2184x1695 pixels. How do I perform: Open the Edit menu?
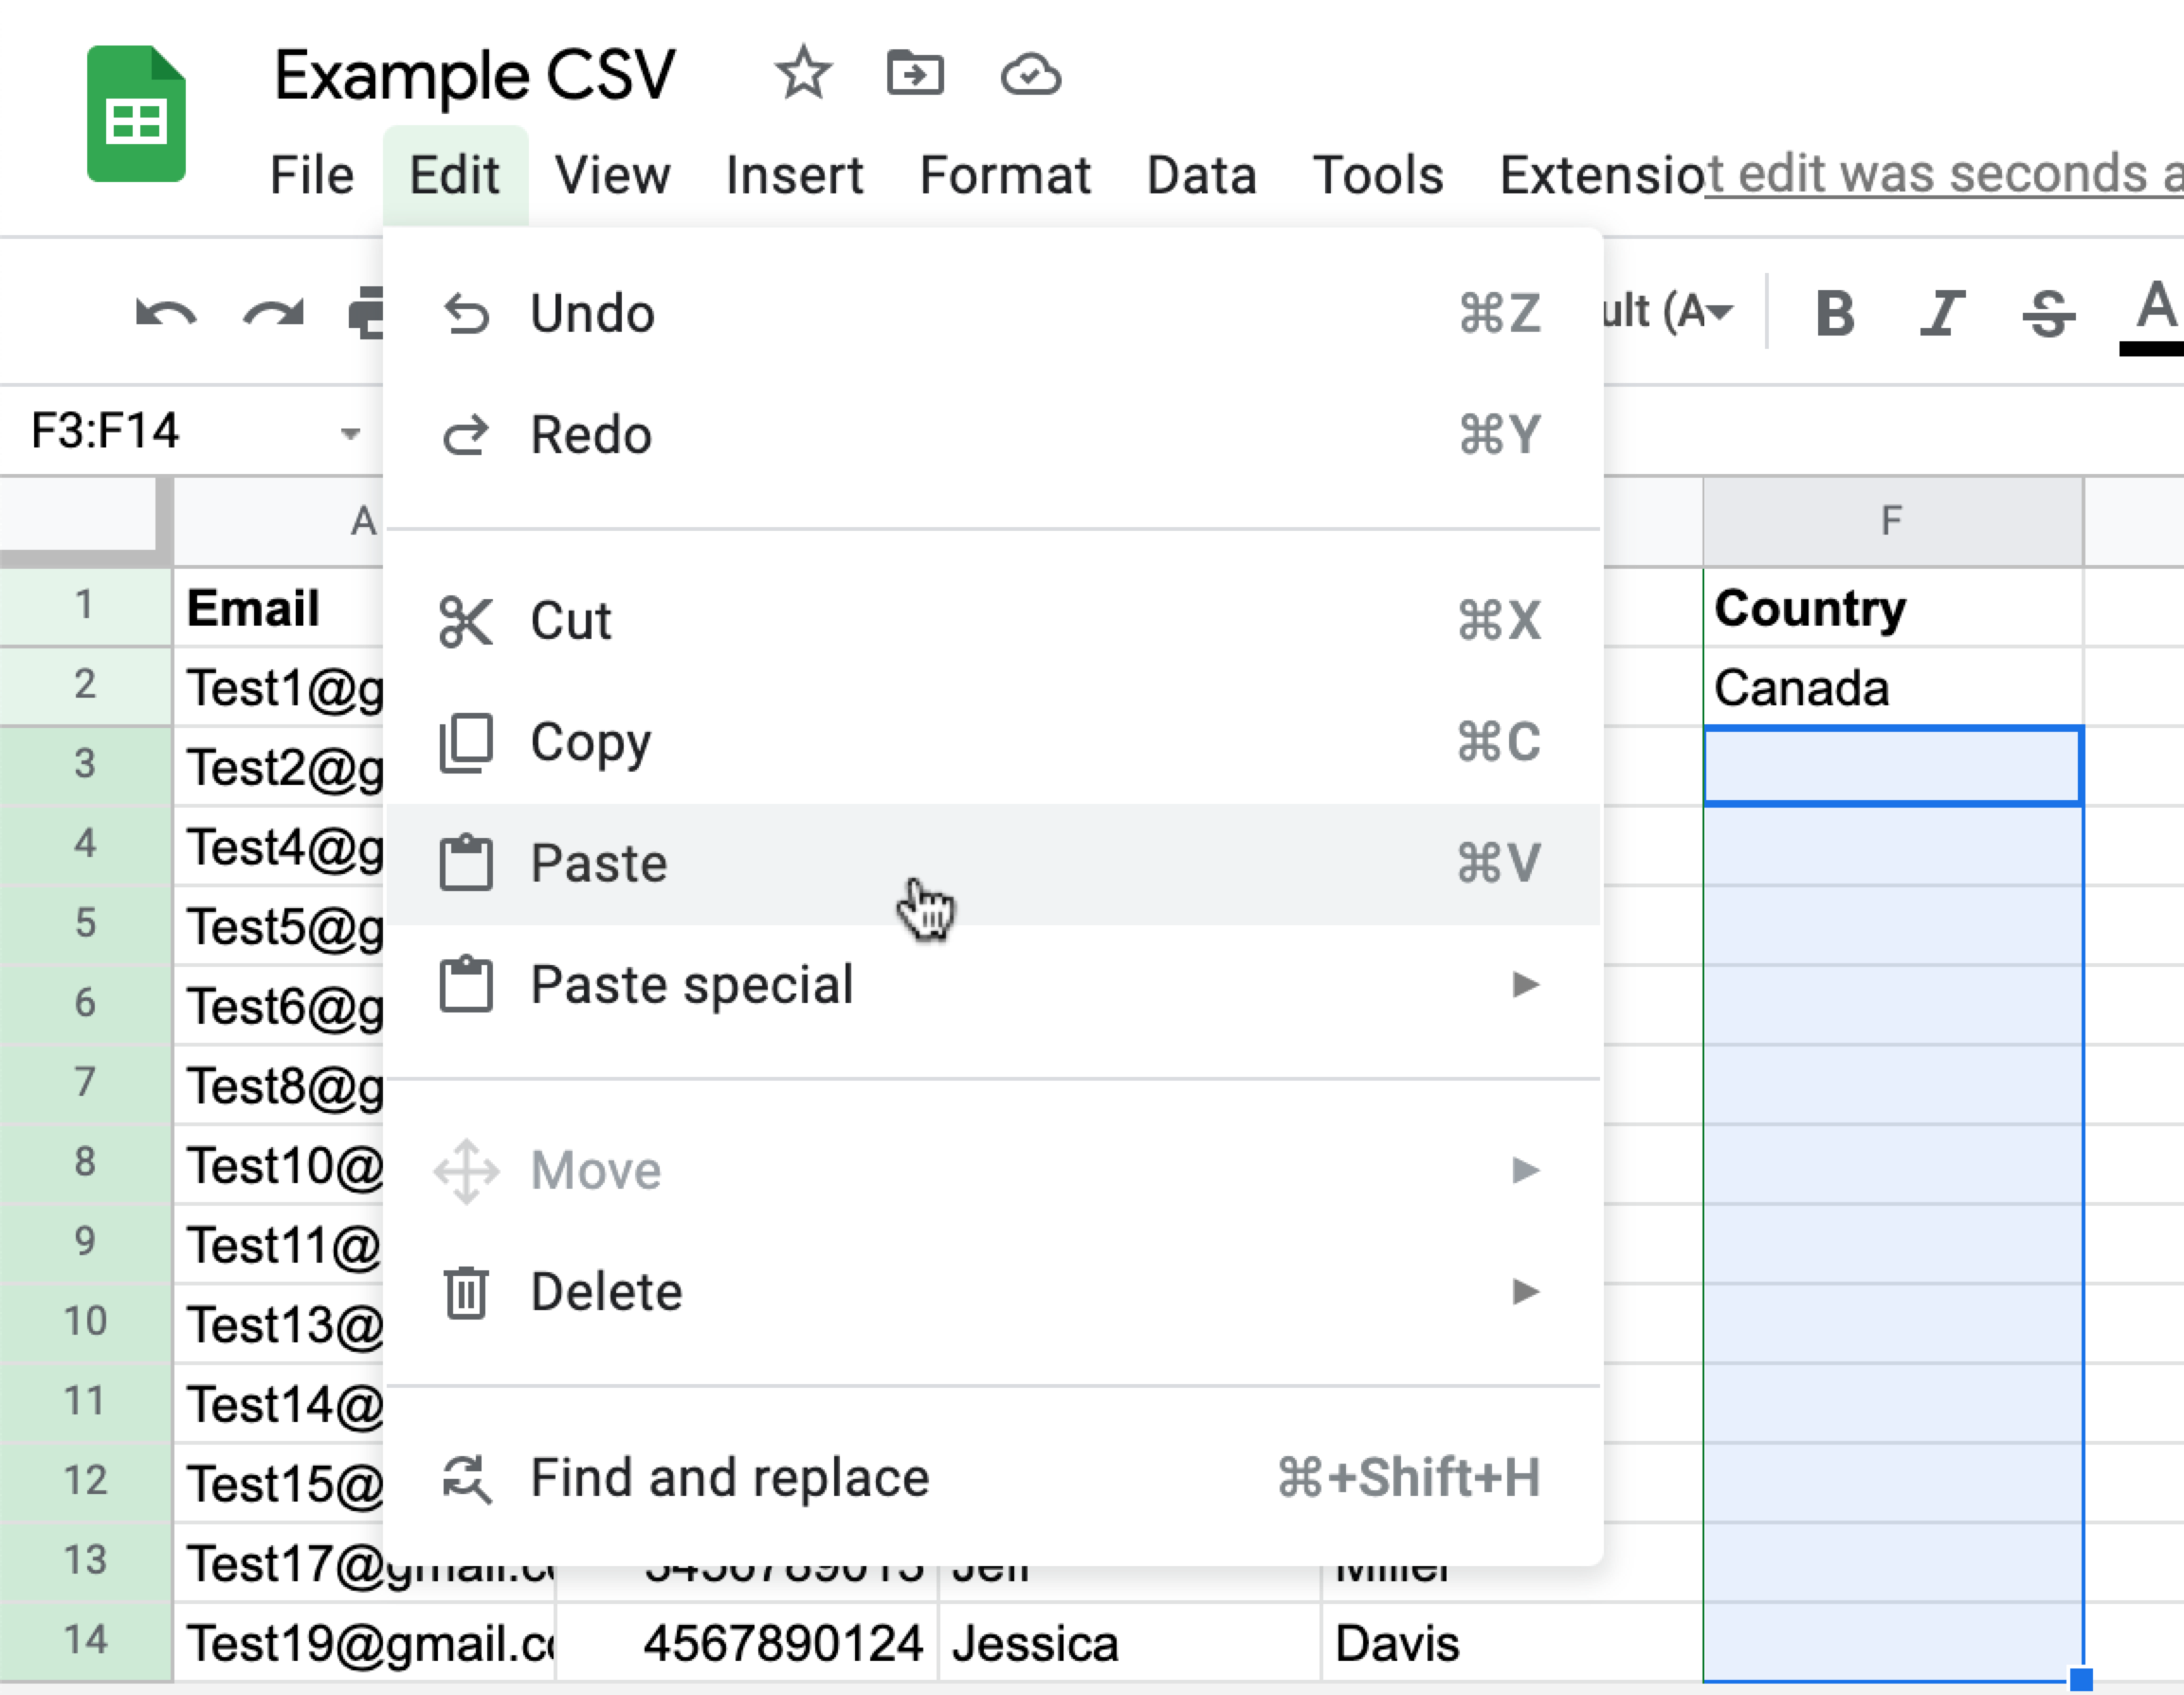454,172
